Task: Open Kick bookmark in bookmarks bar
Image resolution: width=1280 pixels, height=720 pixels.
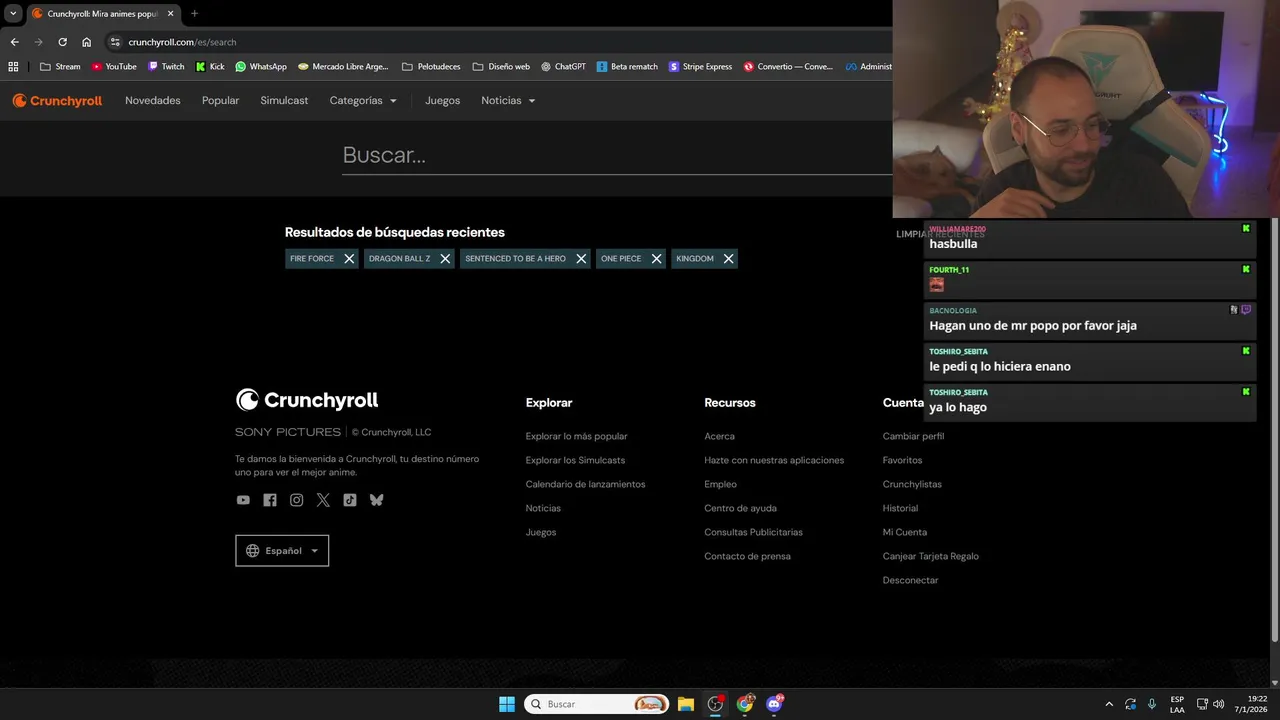Action: (x=210, y=67)
